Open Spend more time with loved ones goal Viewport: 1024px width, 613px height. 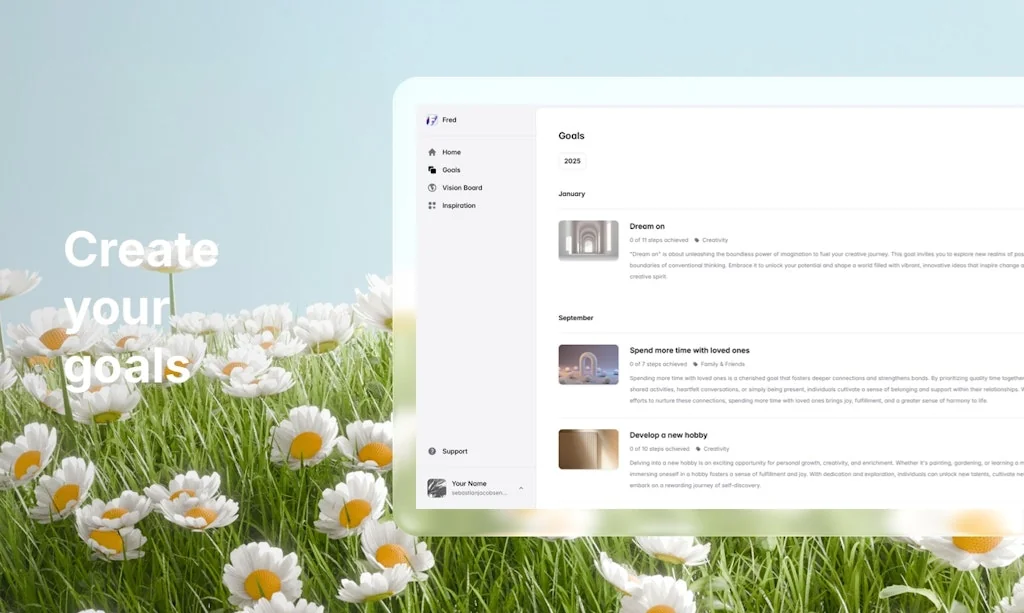(x=690, y=351)
